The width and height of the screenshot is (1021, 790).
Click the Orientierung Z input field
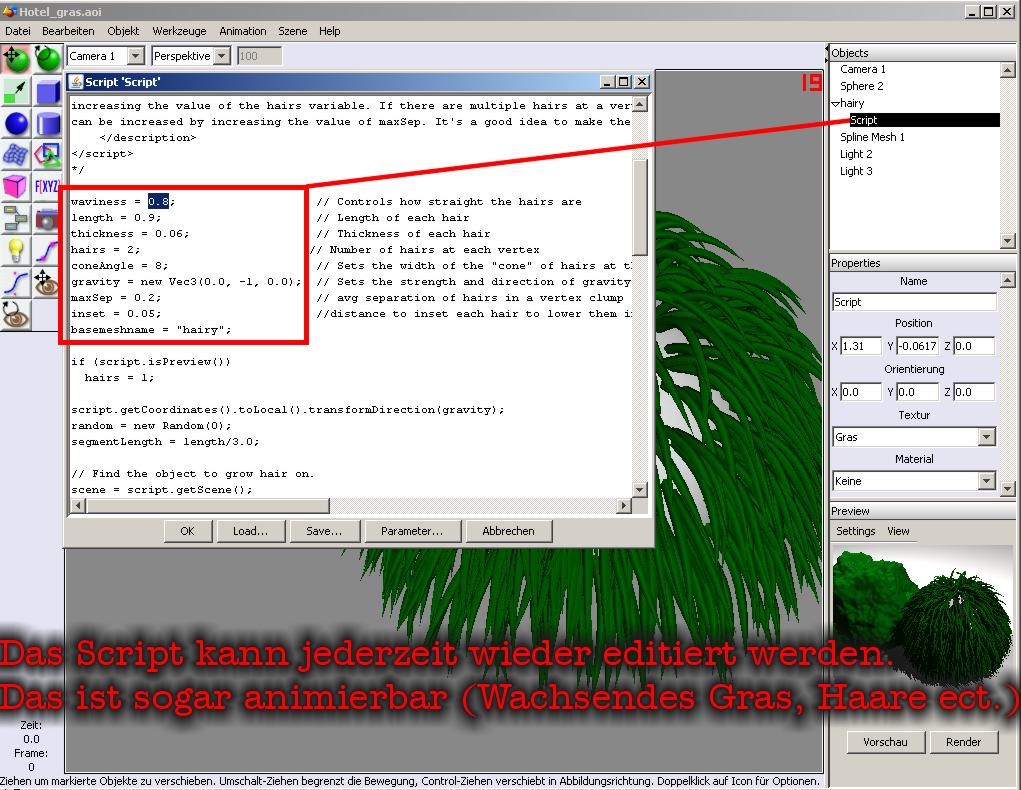click(x=974, y=392)
